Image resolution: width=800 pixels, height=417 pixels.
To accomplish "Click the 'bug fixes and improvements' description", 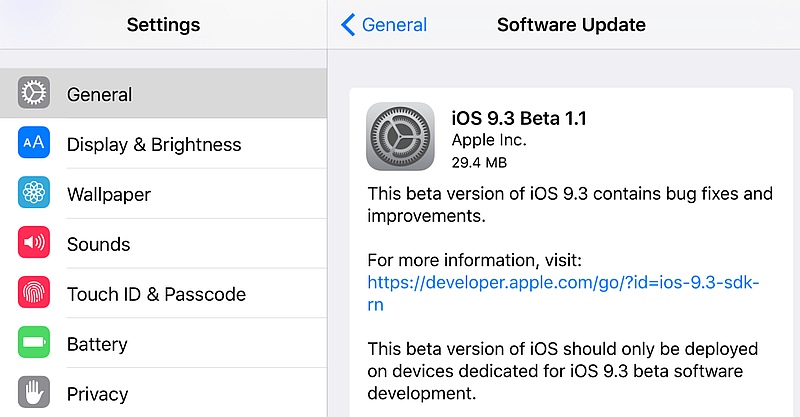I will [x=570, y=205].
